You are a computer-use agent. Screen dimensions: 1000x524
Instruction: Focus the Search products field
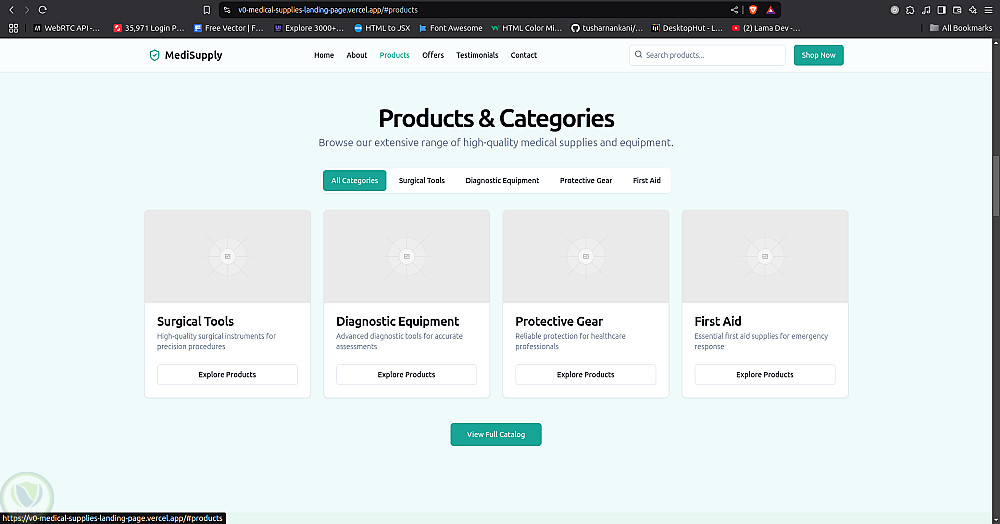point(707,55)
